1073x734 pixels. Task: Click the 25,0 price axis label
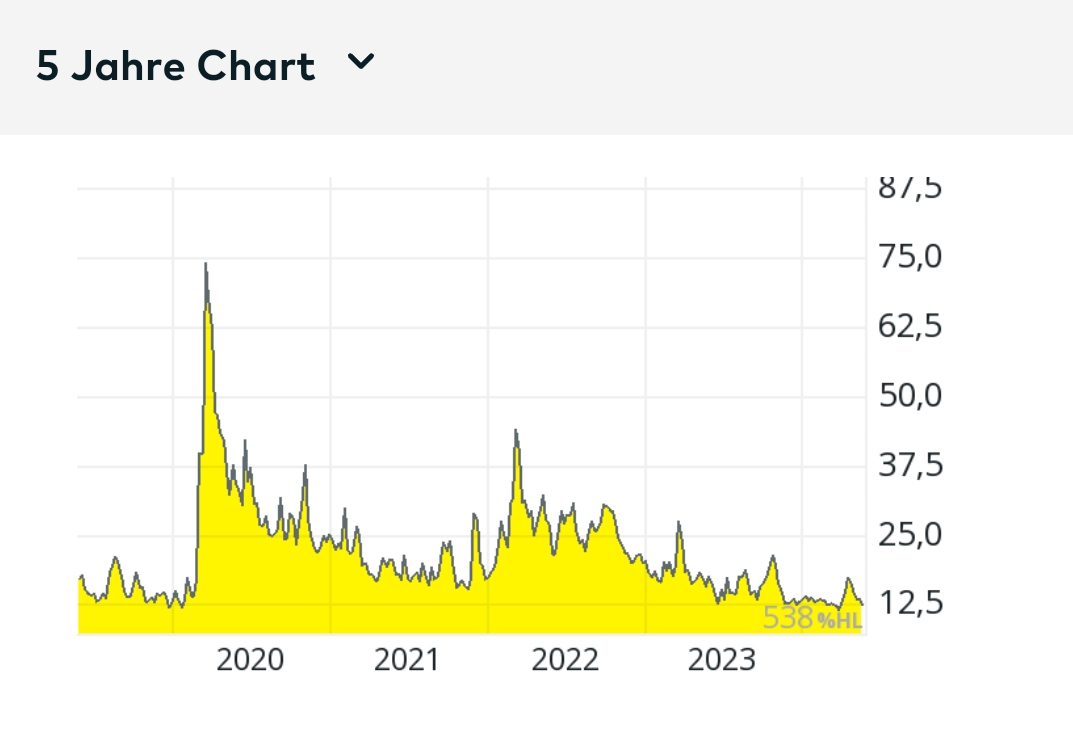(910, 534)
